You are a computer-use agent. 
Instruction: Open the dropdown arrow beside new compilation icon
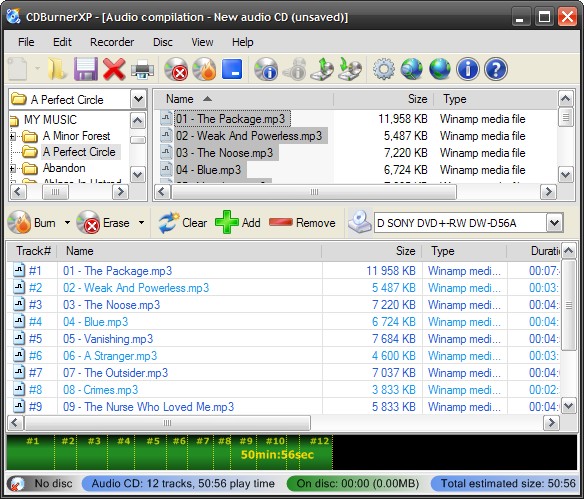point(37,69)
